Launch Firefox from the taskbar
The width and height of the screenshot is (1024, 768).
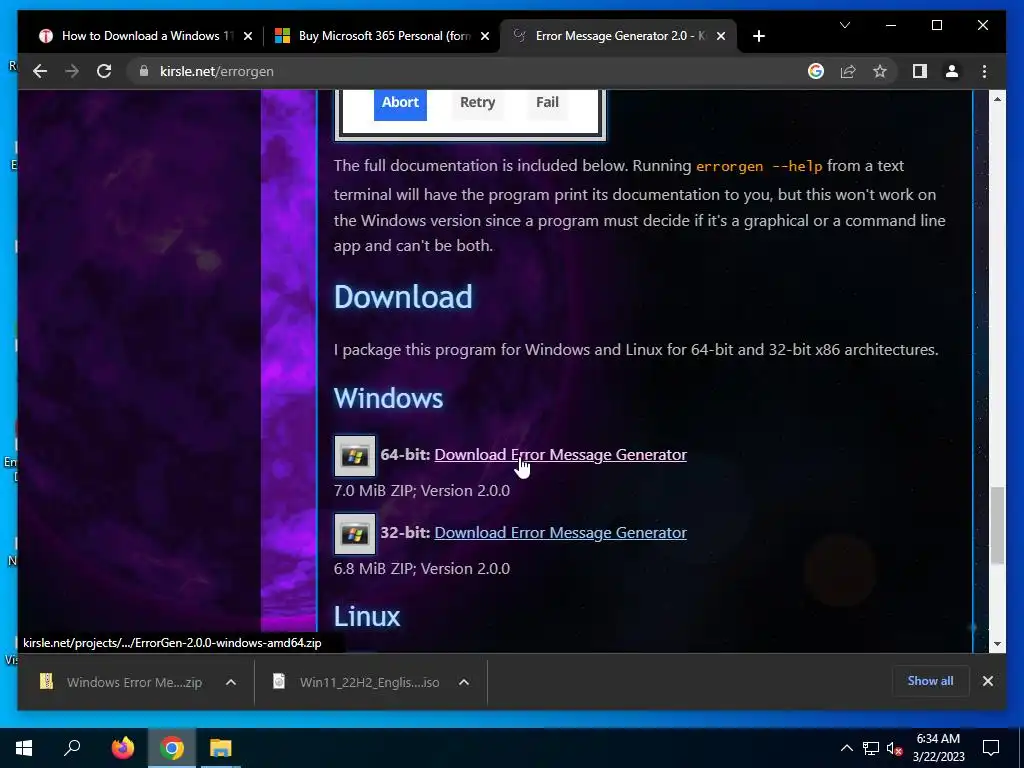[x=122, y=748]
